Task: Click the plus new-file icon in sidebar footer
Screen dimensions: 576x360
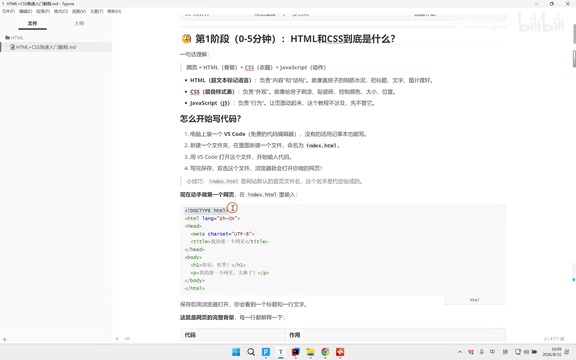Action: tap(4, 339)
